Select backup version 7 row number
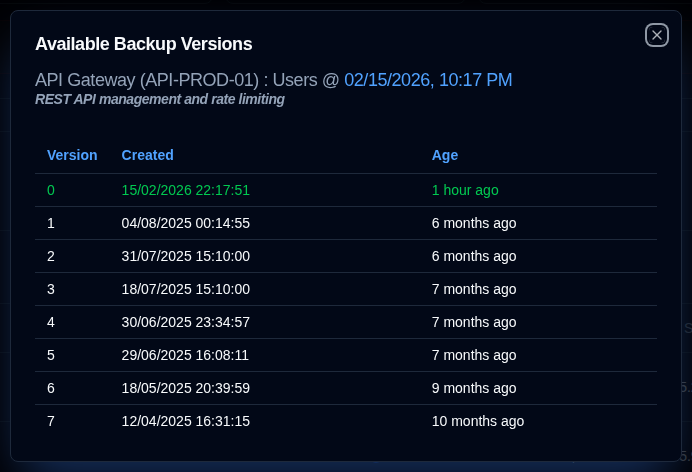Image resolution: width=692 pixels, height=472 pixels. click(x=51, y=421)
